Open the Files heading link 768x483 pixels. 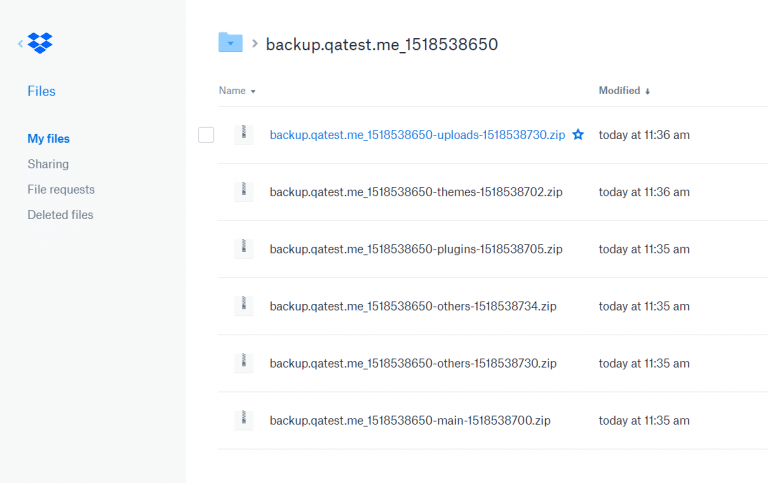click(x=41, y=91)
